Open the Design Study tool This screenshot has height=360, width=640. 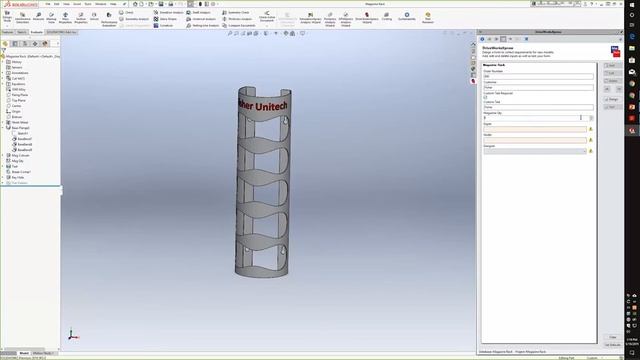[x=7, y=17]
